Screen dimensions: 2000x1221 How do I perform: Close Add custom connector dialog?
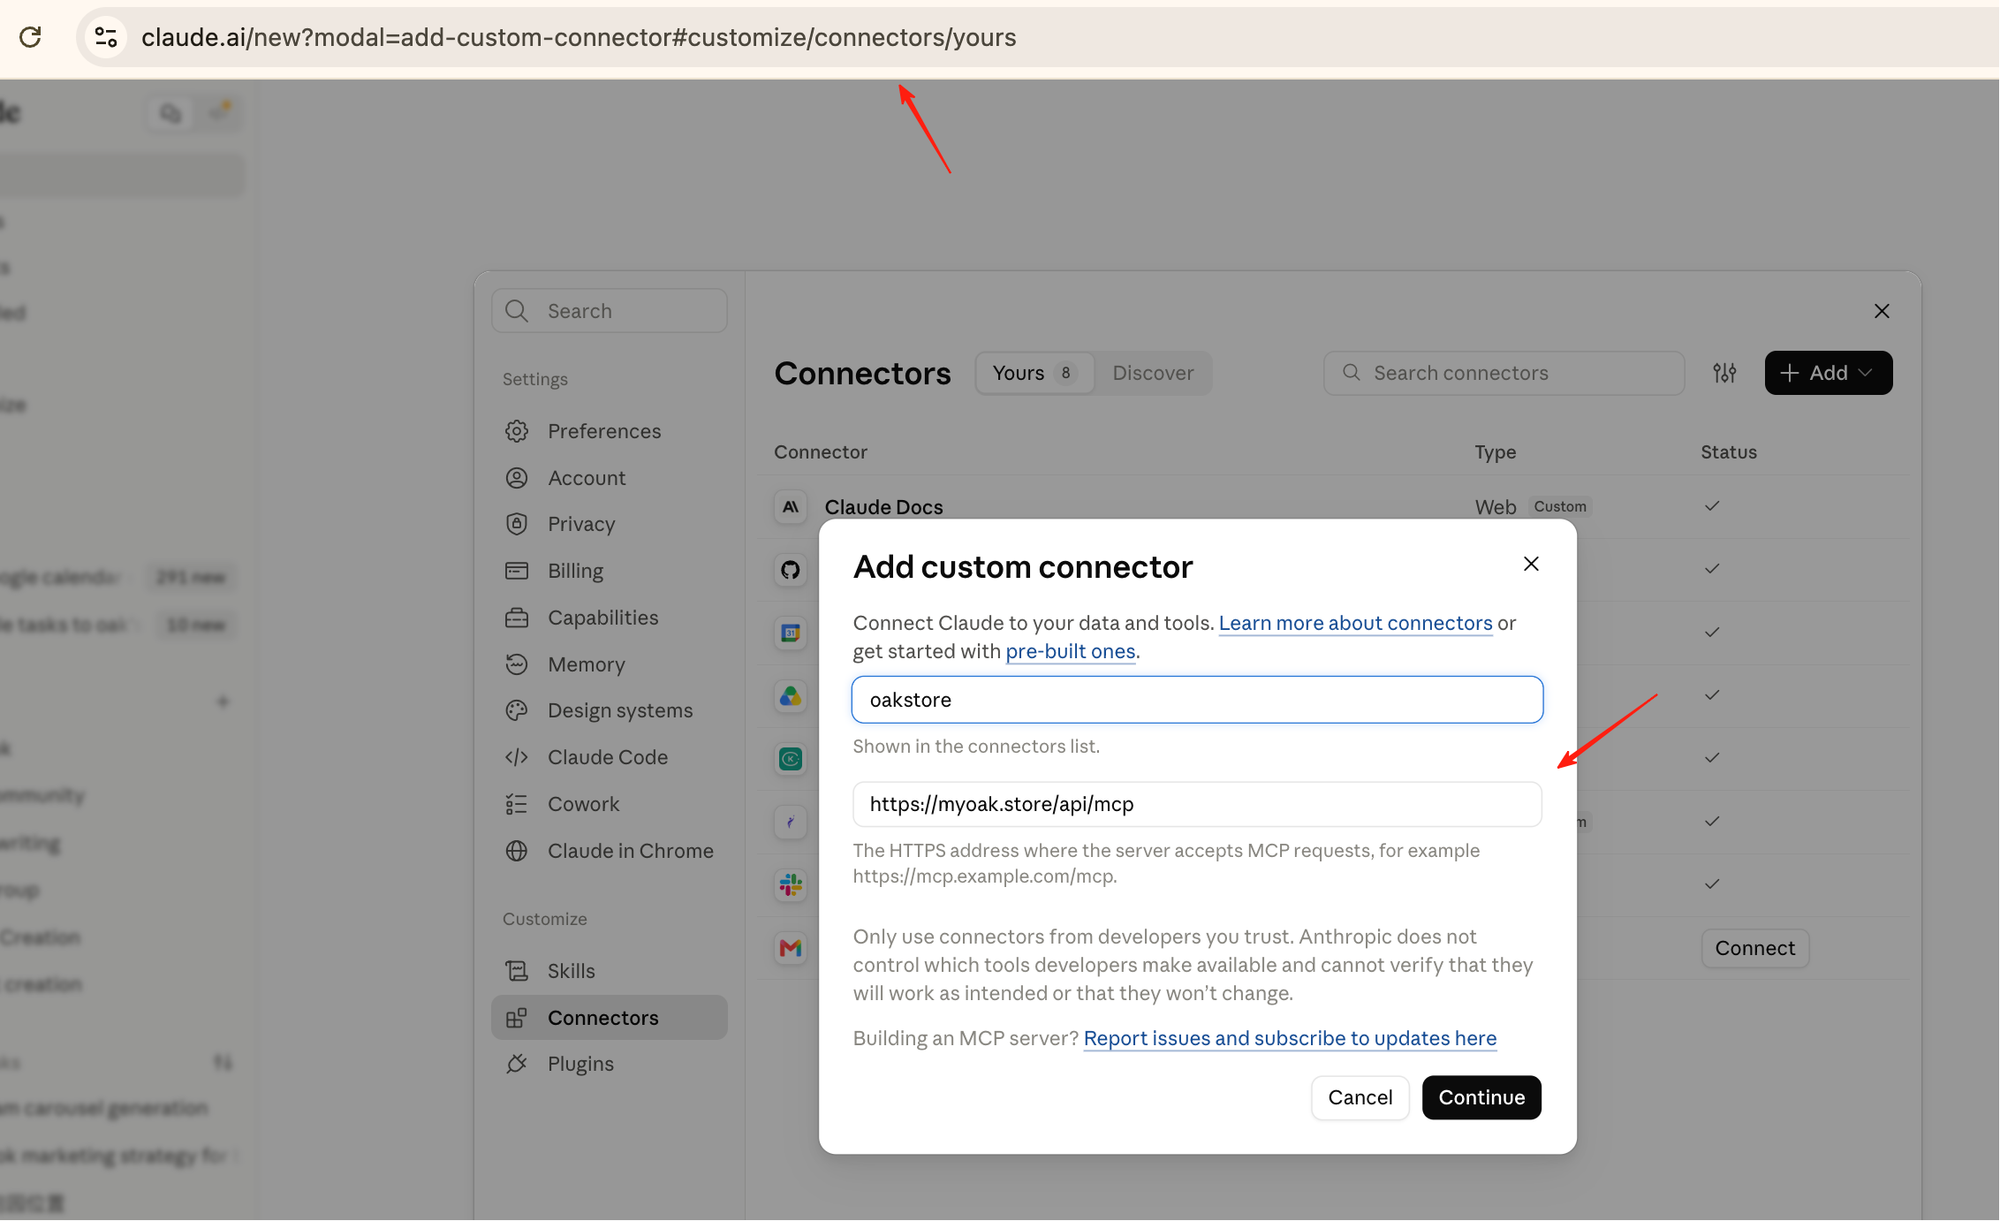pos(1531,564)
